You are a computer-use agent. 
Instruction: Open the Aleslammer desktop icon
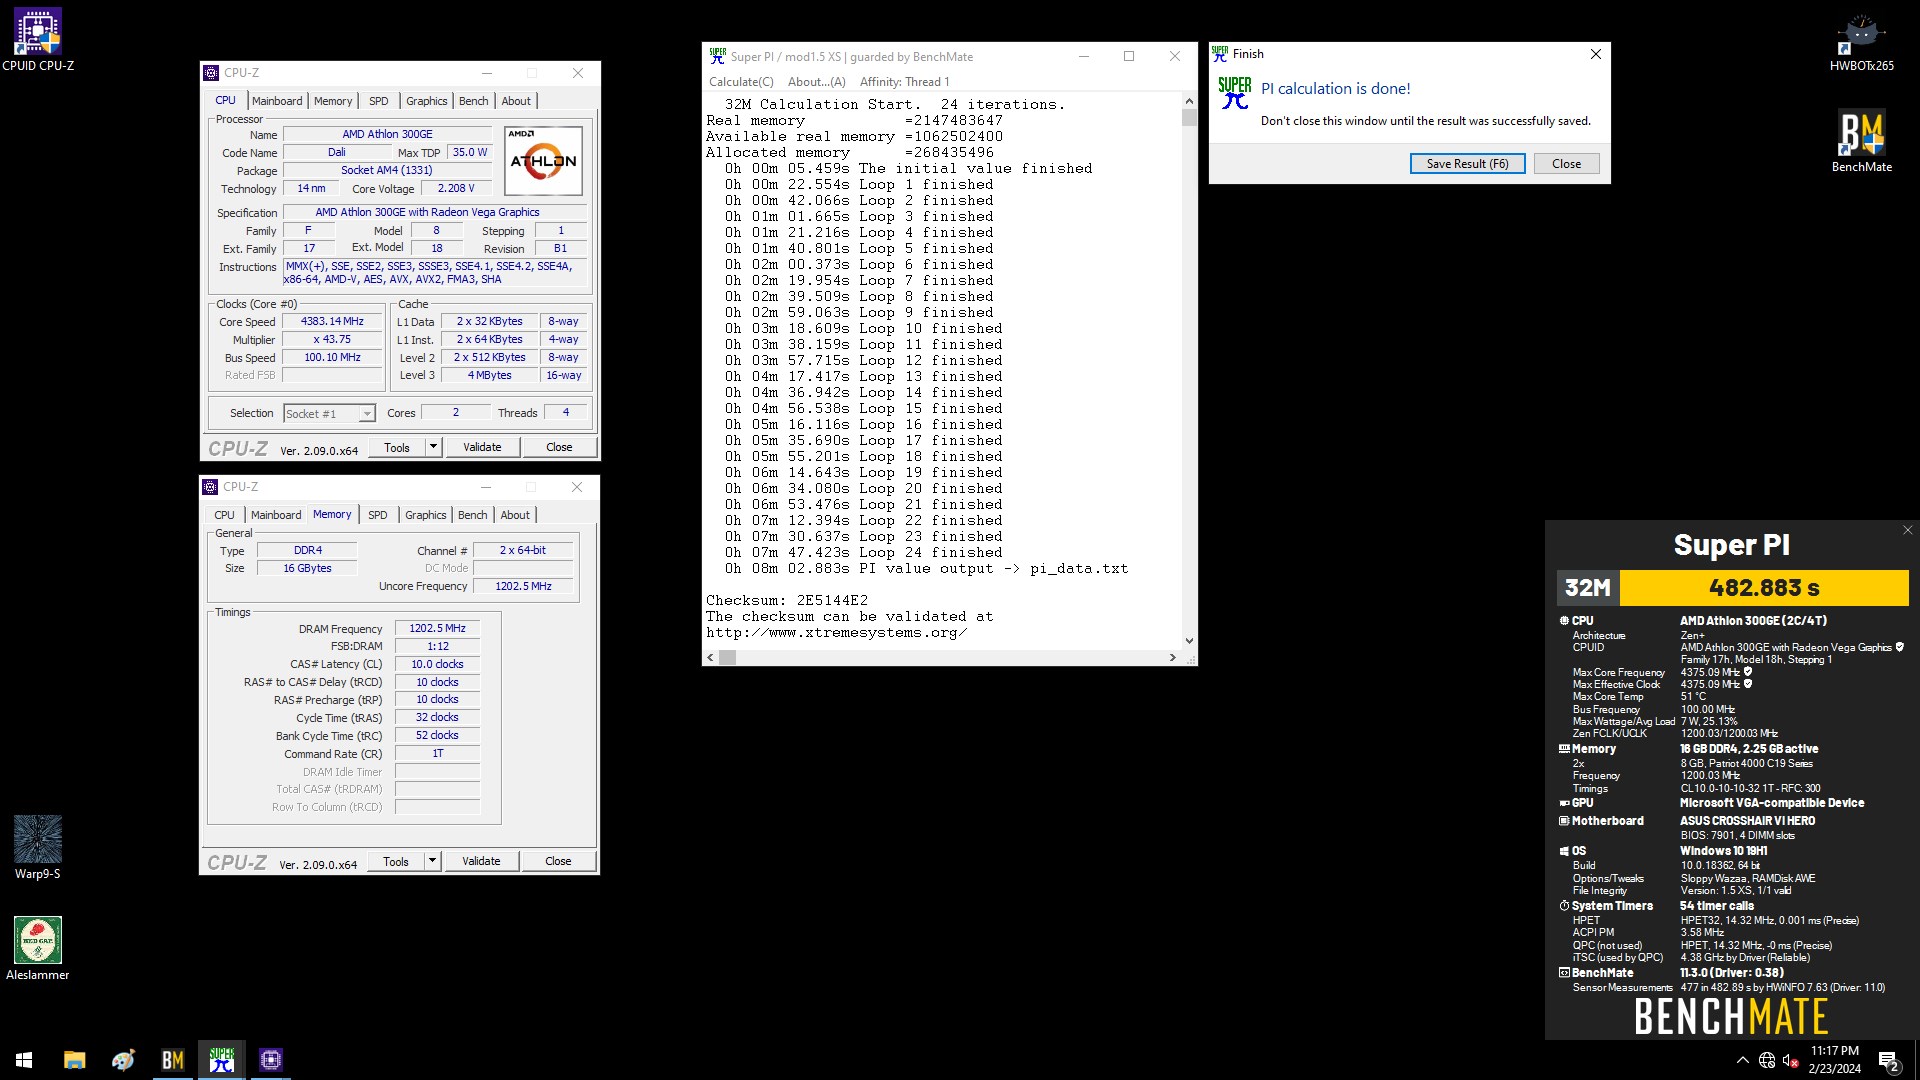click(38, 948)
